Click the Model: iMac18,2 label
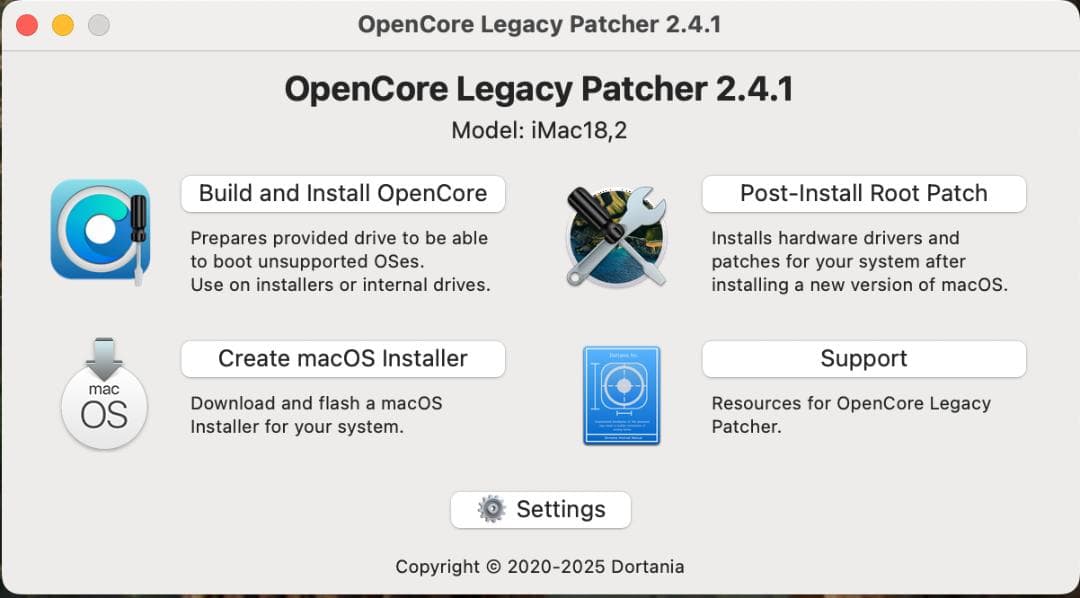 click(539, 131)
